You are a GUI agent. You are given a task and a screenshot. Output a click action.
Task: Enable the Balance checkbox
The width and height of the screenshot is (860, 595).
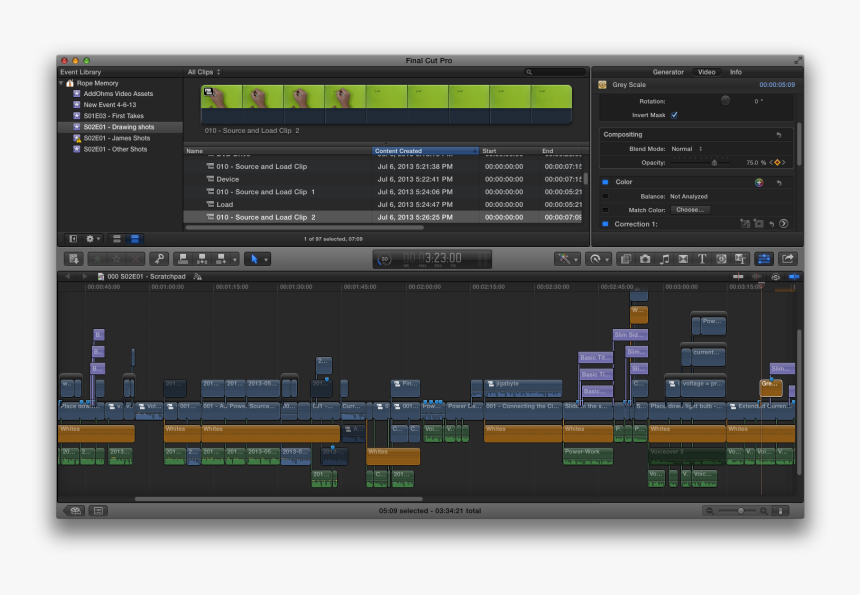click(606, 196)
